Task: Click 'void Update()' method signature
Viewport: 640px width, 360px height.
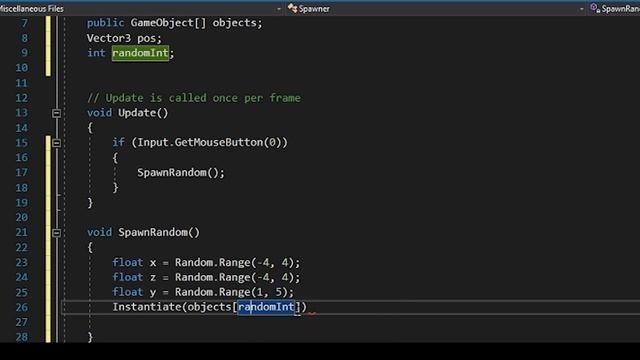Action: [x=127, y=113]
